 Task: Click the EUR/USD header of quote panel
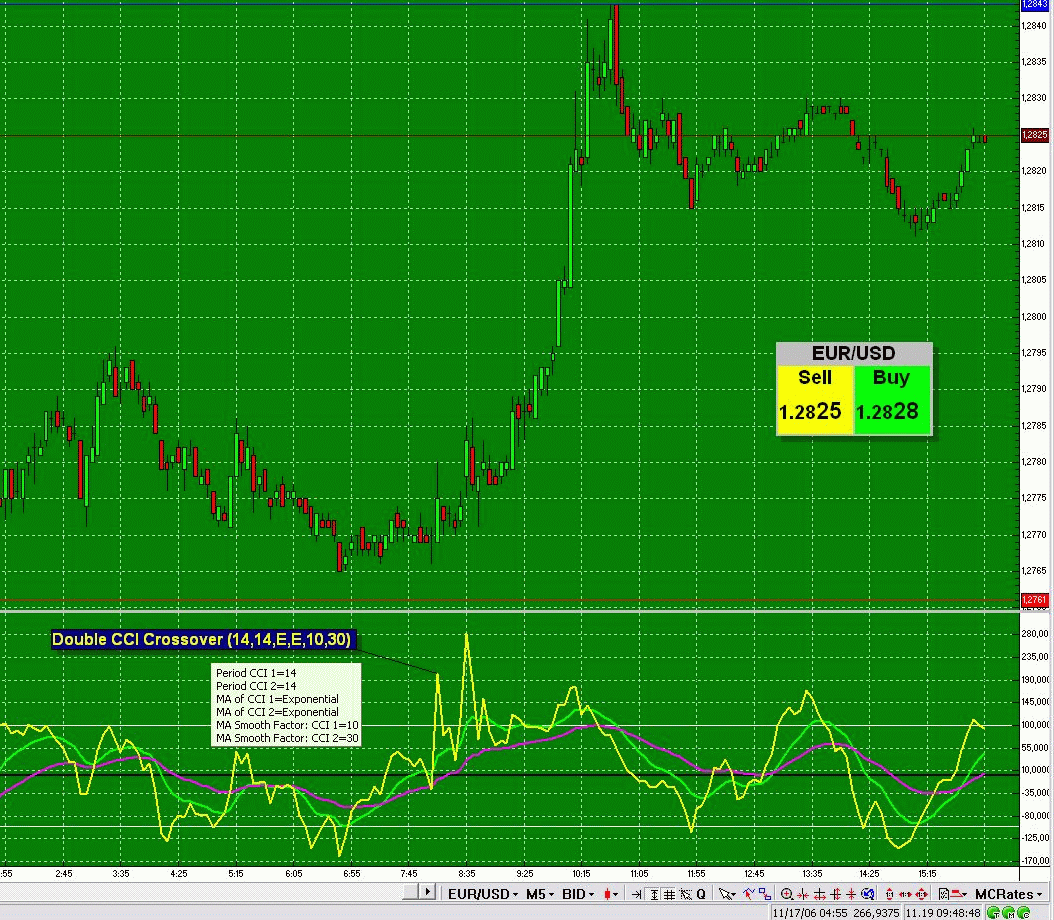point(854,353)
